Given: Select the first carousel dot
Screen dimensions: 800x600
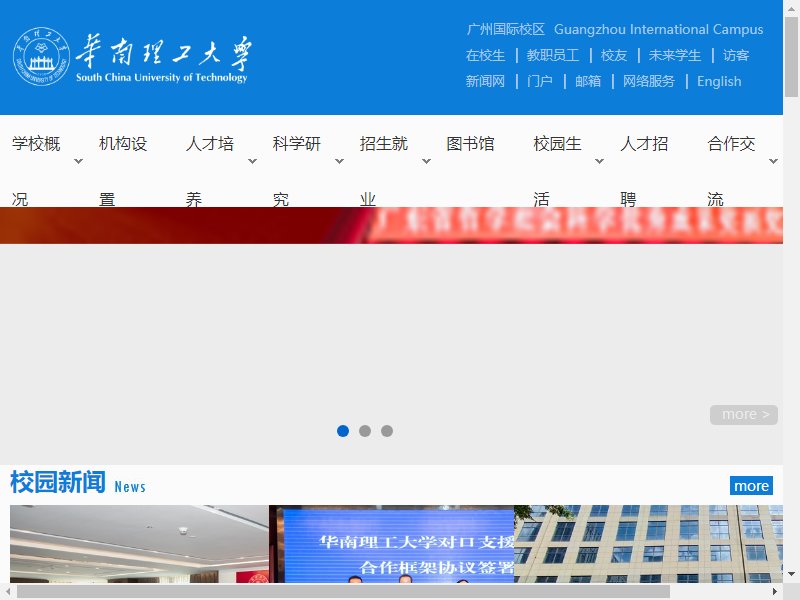Looking at the screenshot, I should pos(343,431).
